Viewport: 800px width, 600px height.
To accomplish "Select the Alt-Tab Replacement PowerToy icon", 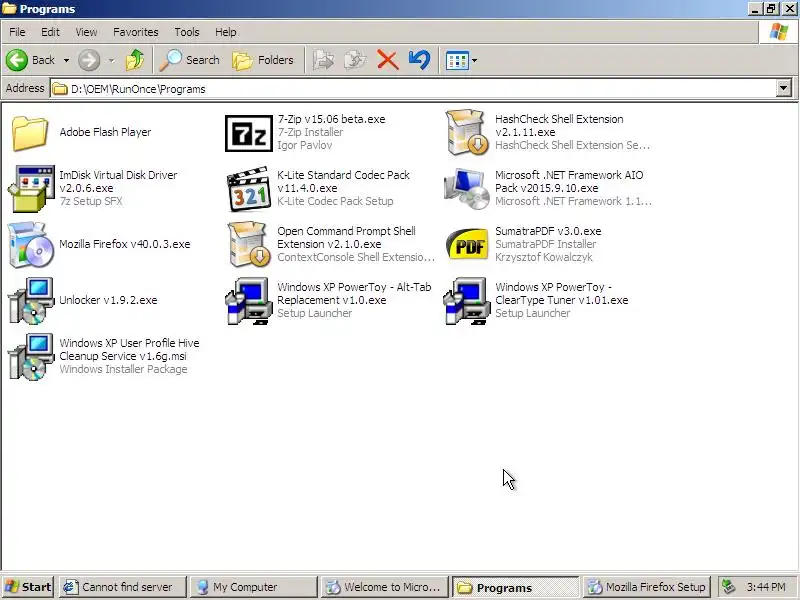I will point(248,301).
